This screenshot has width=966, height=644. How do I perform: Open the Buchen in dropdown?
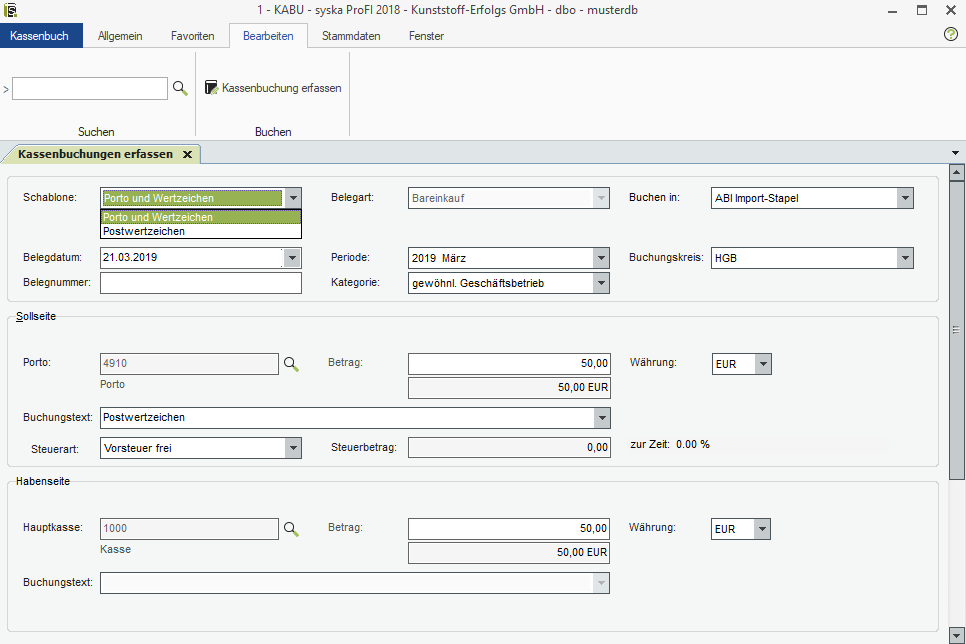coord(905,198)
